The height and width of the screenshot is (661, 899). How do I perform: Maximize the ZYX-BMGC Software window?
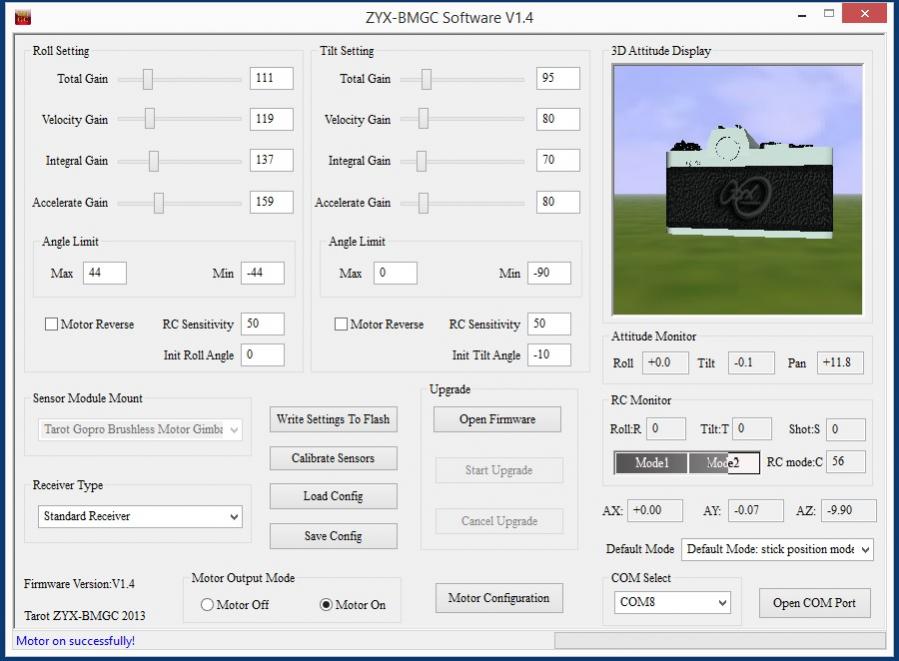pos(829,14)
